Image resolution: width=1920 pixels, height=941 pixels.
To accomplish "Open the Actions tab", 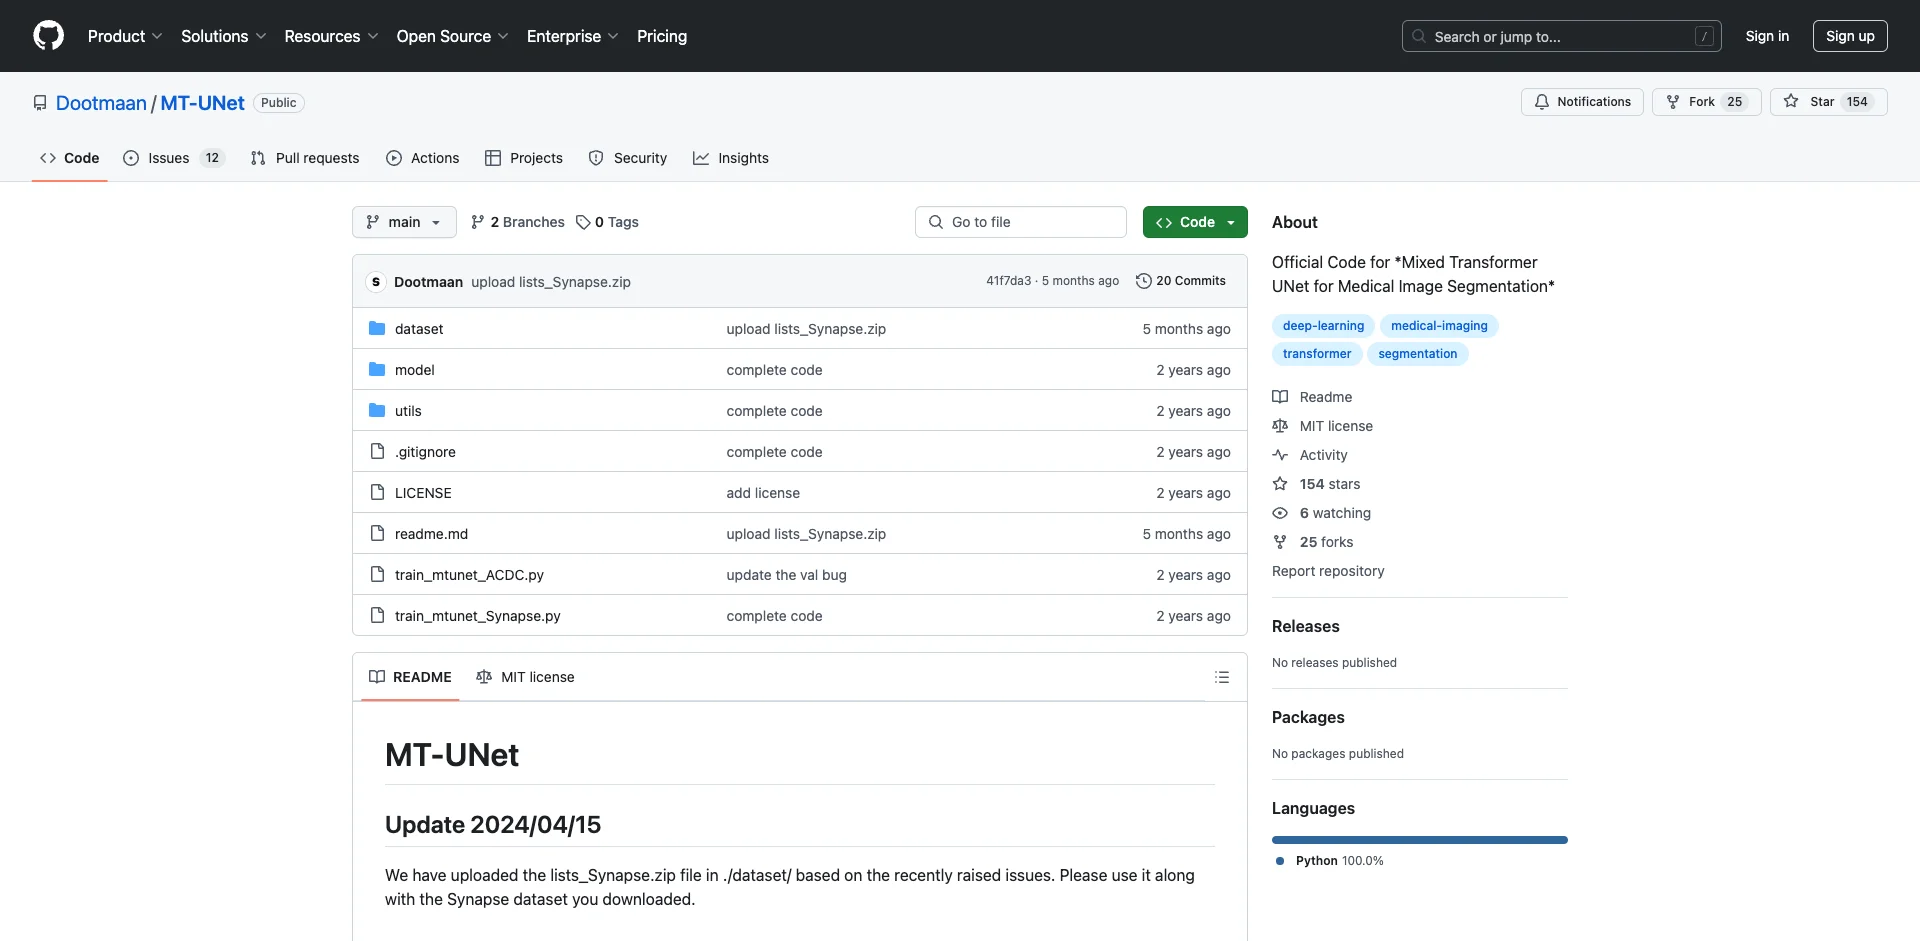I will [x=423, y=158].
